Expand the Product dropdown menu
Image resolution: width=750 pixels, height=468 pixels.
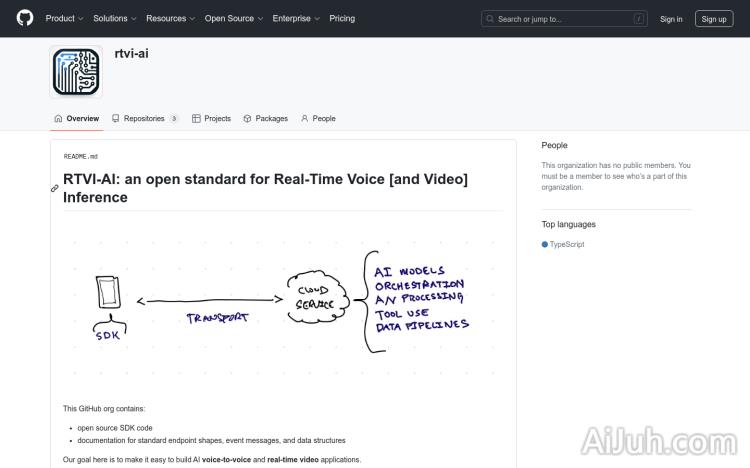point(65,18)
